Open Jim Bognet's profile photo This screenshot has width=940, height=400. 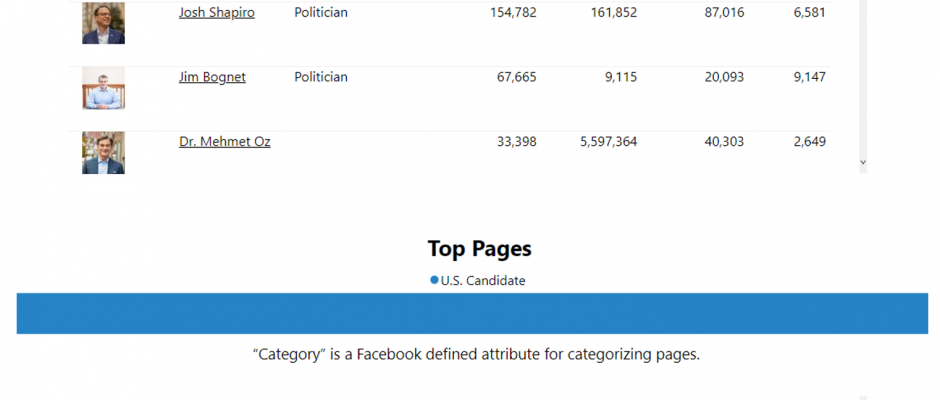click(x=103, y=88)
